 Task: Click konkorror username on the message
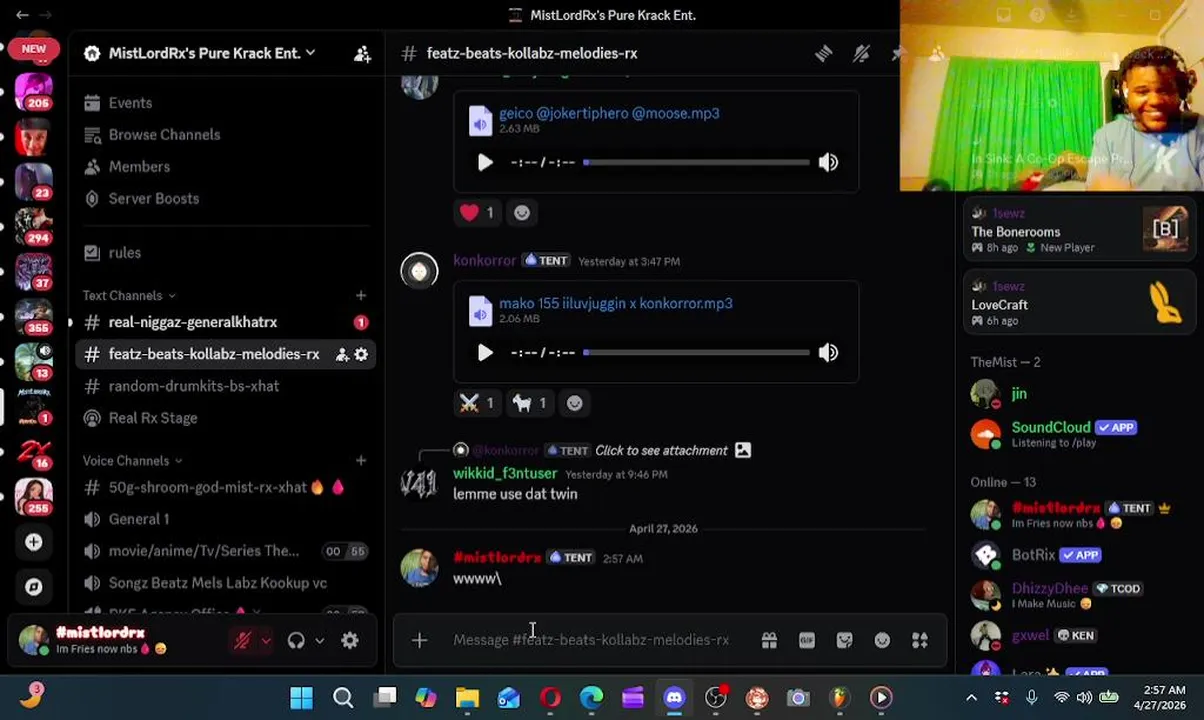[x=485, y=260]
